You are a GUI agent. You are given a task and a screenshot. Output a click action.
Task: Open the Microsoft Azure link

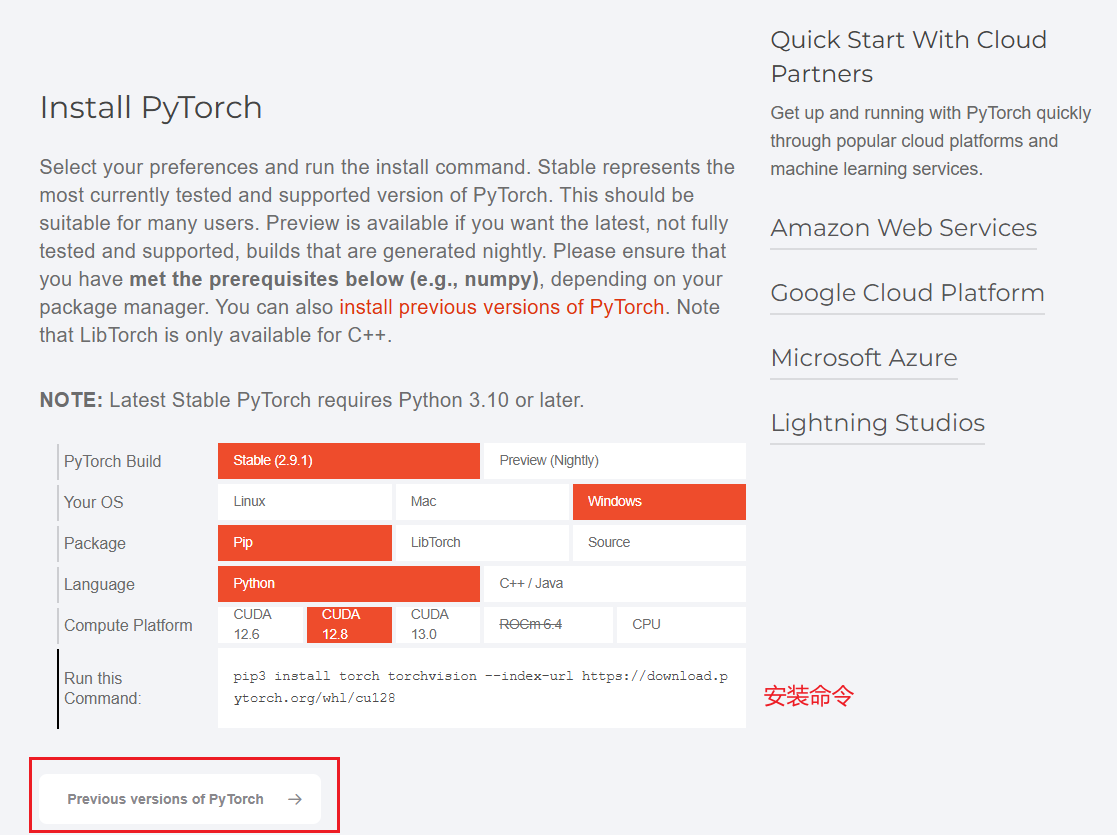coord(864,358)
